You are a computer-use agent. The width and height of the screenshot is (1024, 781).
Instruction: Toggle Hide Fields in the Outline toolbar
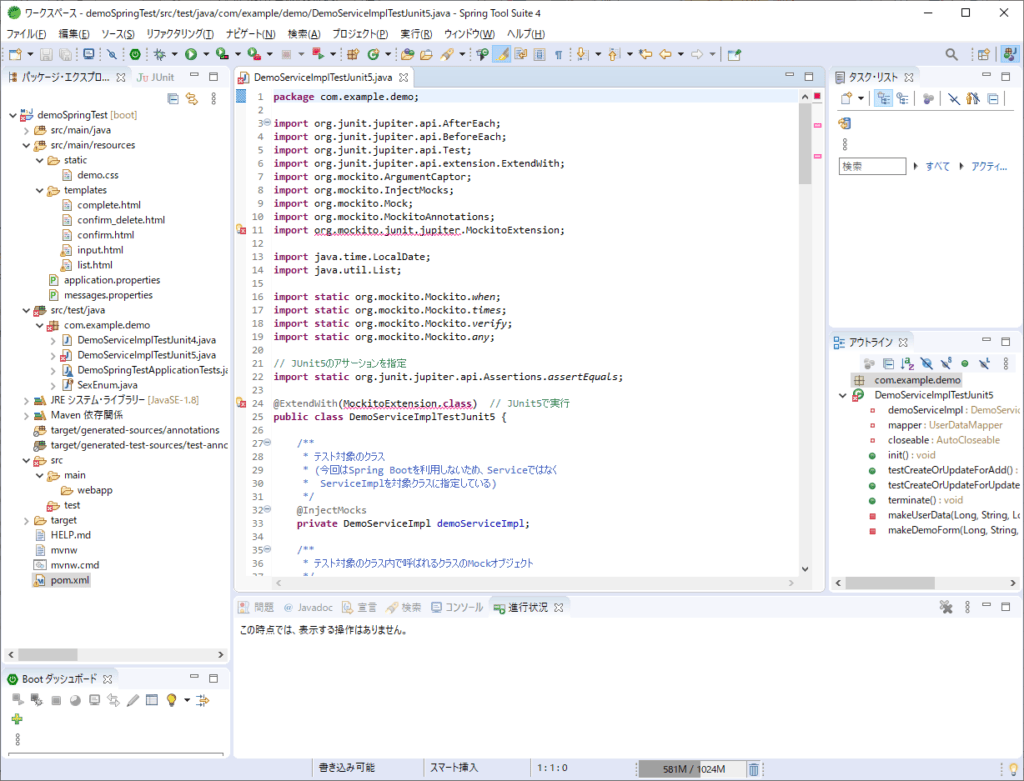pos(926,364)
